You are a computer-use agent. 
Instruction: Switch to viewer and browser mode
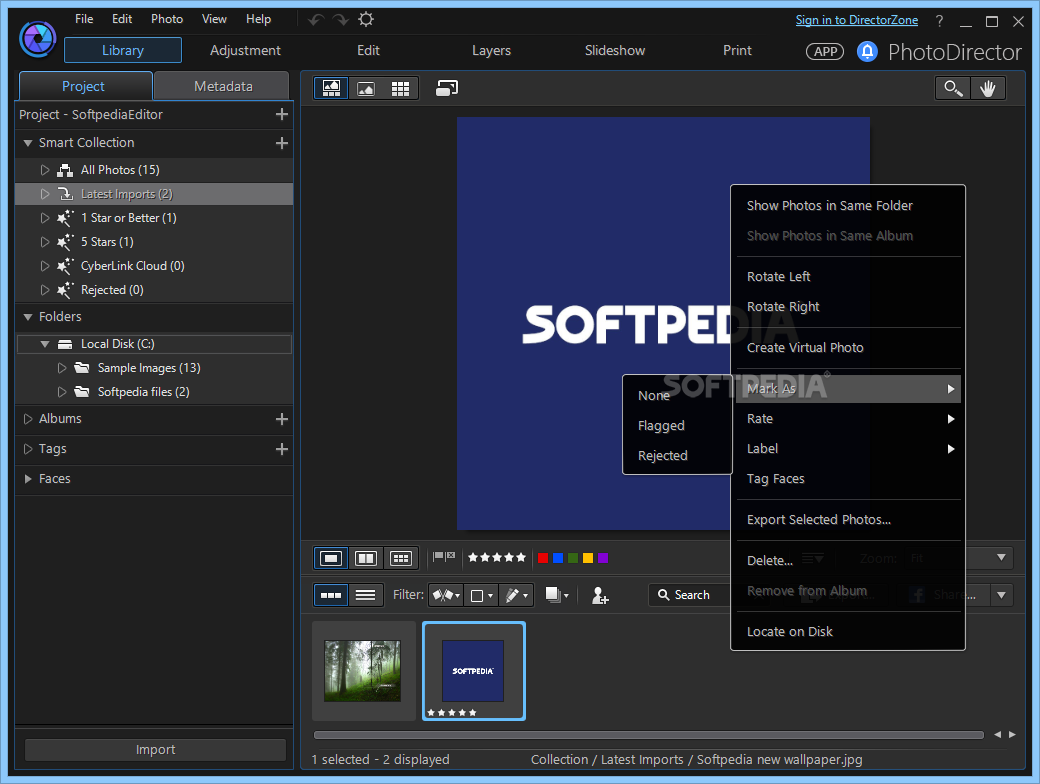331,88
